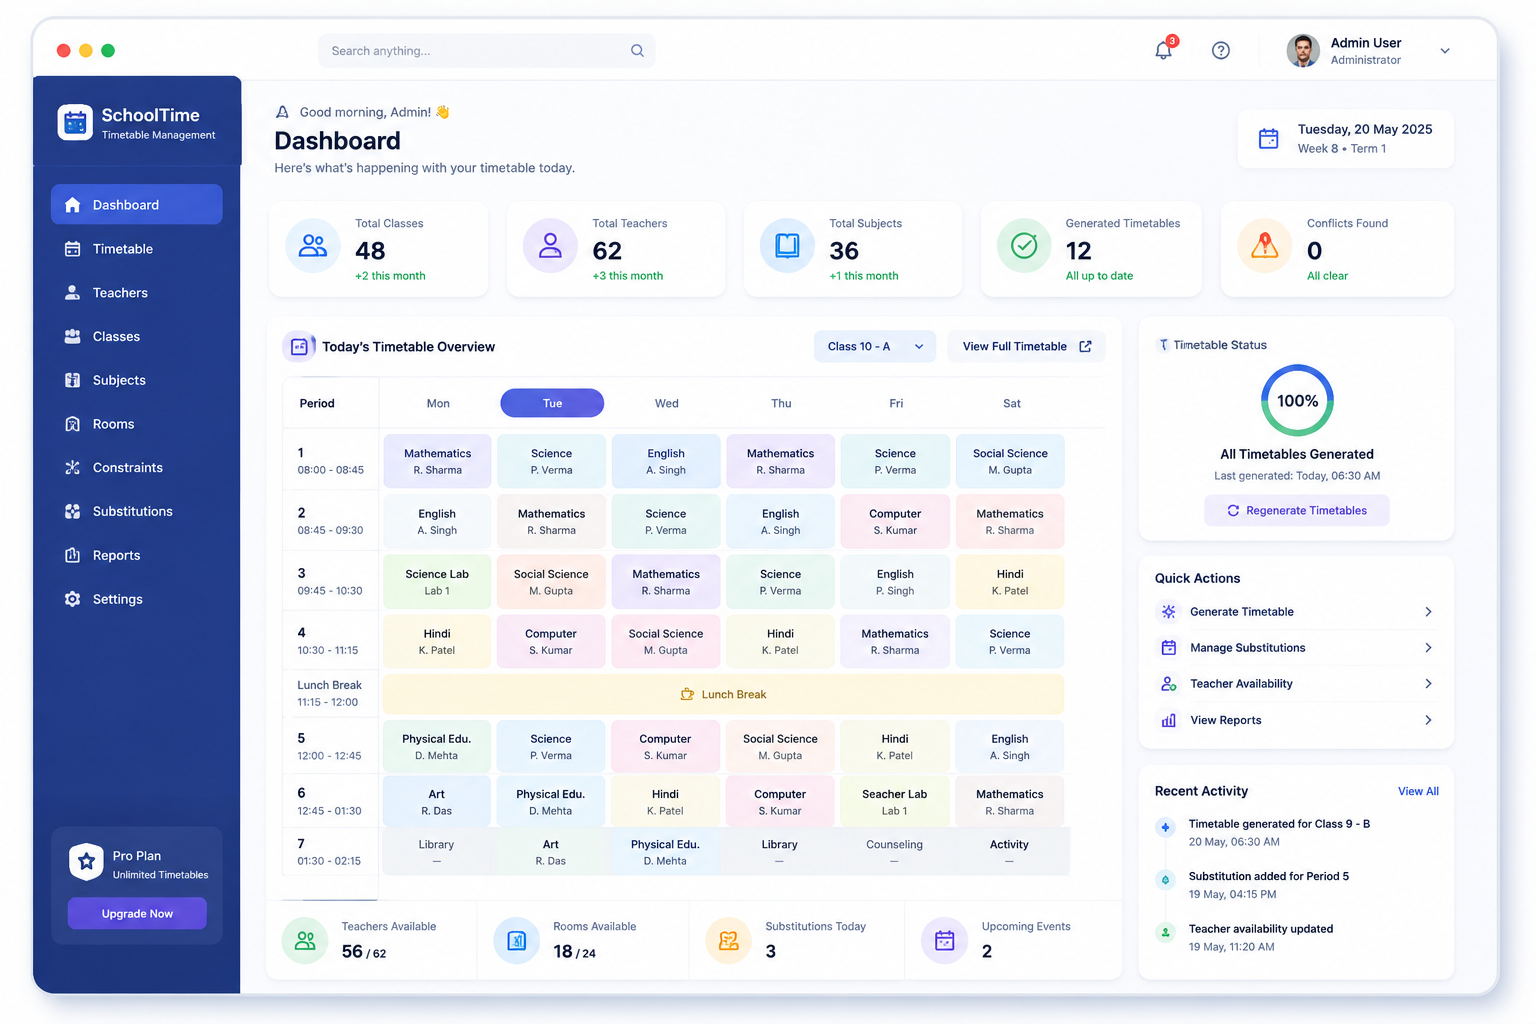
Task: Click the Lunch Break cup icon
Action: point(687,694)
